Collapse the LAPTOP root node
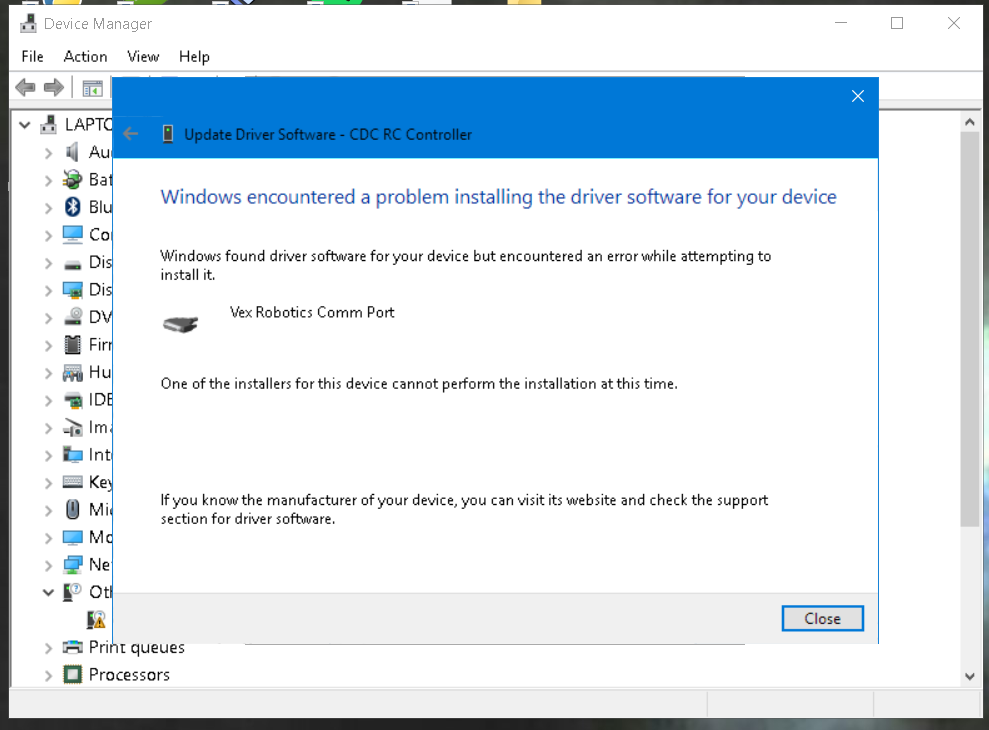This screenshot has height=730, width=989. (x=24, y=125)
